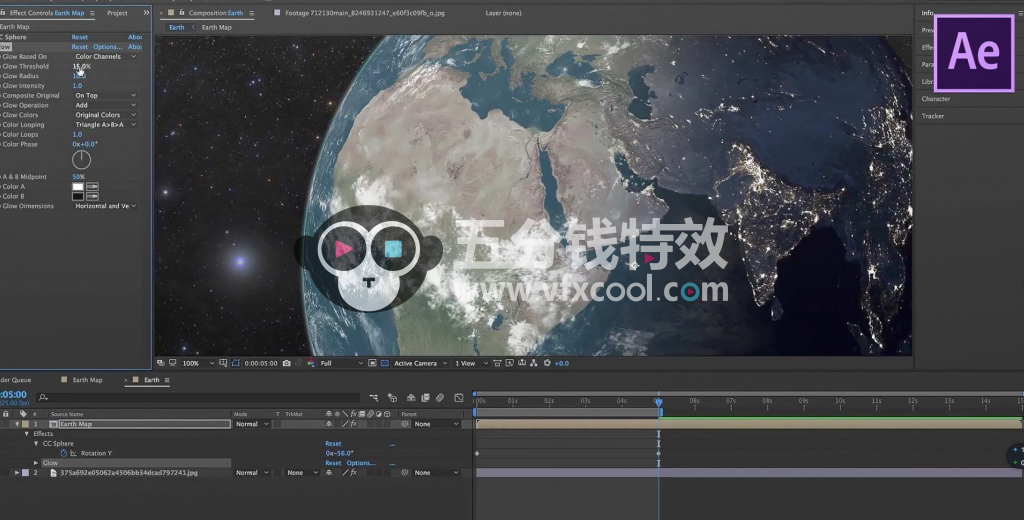1024x520 pixels.
Task: Open the graph editor icon in timeline
Action: click(x=458, y=398)
